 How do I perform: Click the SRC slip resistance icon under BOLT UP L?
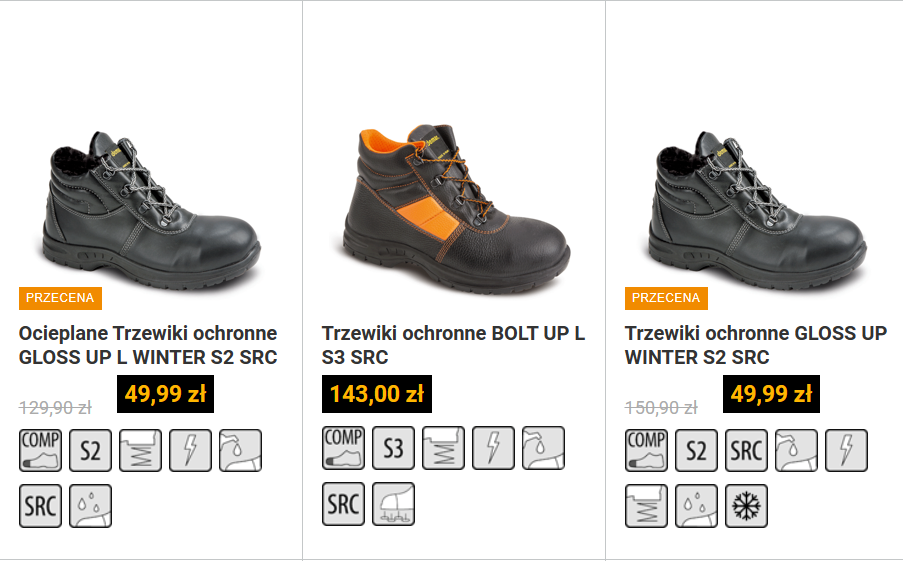tap(343, 503)
